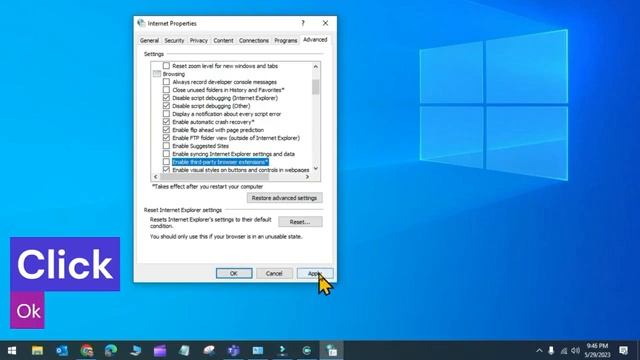Click the Cancel button
The width and height of the screenshot is (640, 360).
click(x=274, y=273)
